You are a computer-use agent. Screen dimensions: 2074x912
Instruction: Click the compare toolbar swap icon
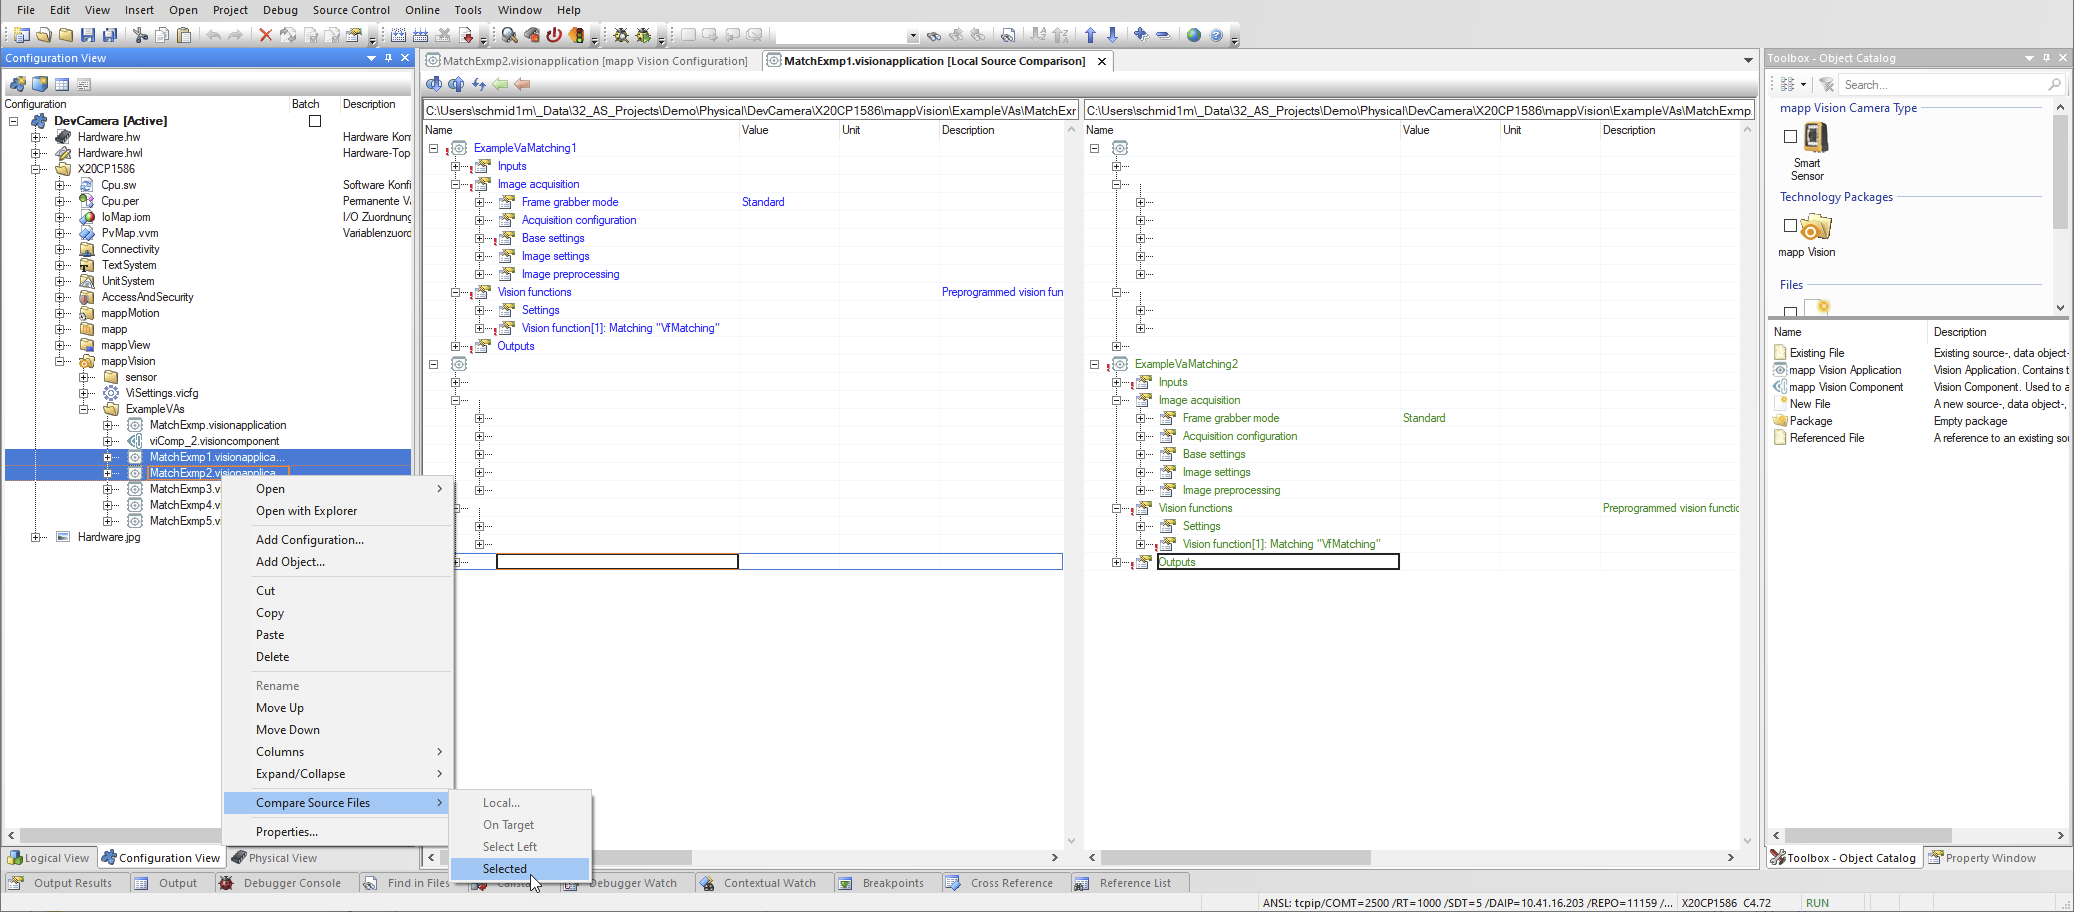(478, 84)
